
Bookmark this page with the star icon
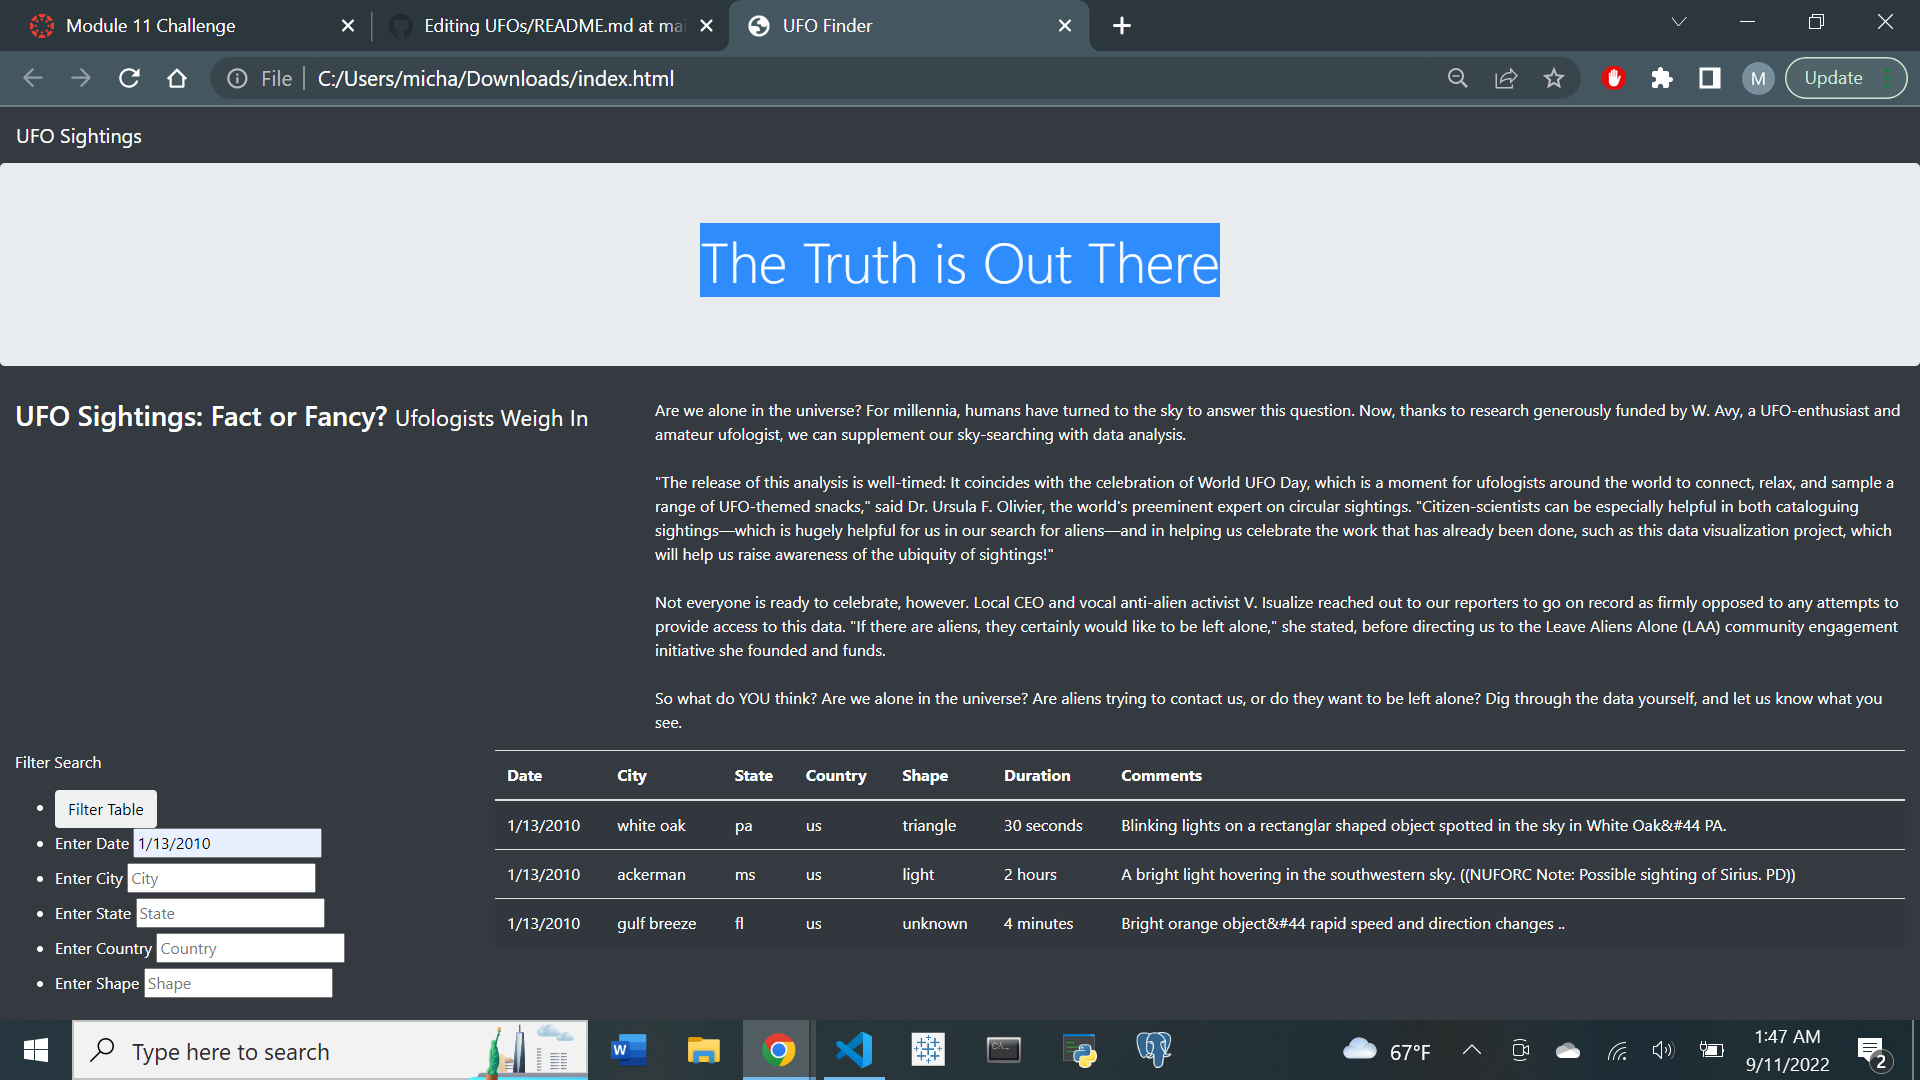tap(1554, 78)
